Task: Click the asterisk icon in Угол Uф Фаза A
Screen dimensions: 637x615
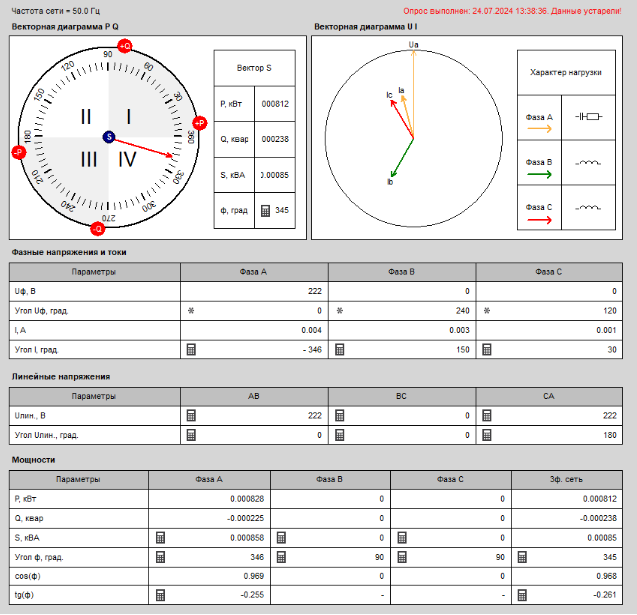Action: click(x=191, y=311)
